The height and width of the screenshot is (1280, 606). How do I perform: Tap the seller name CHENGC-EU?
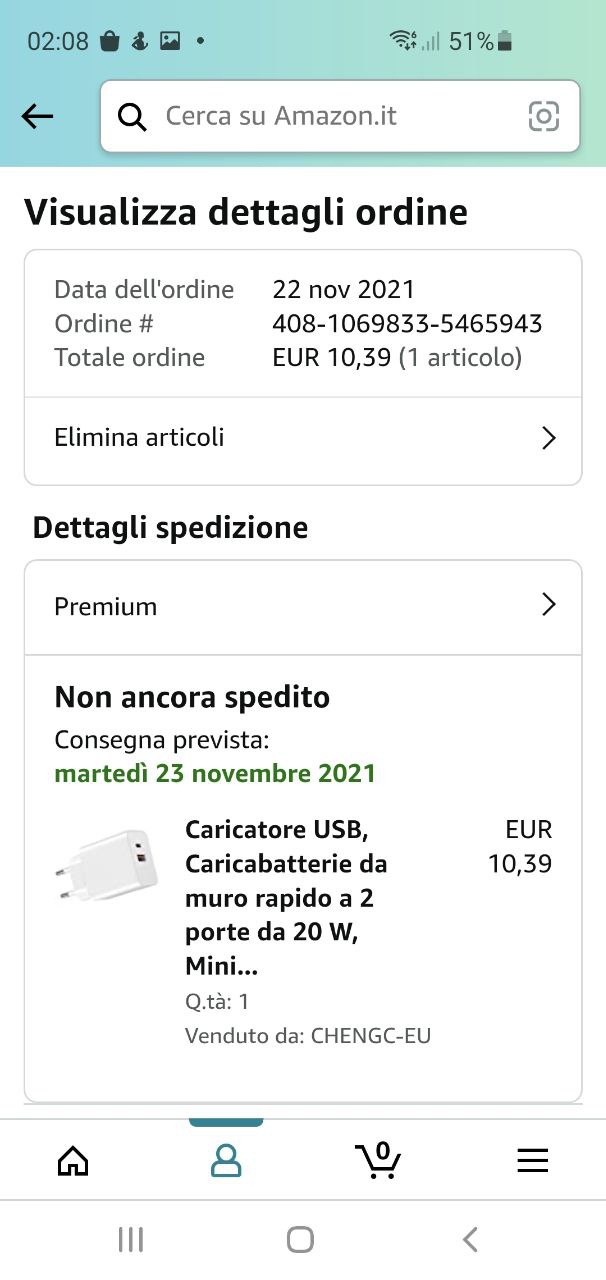[x=370, y=1036]
